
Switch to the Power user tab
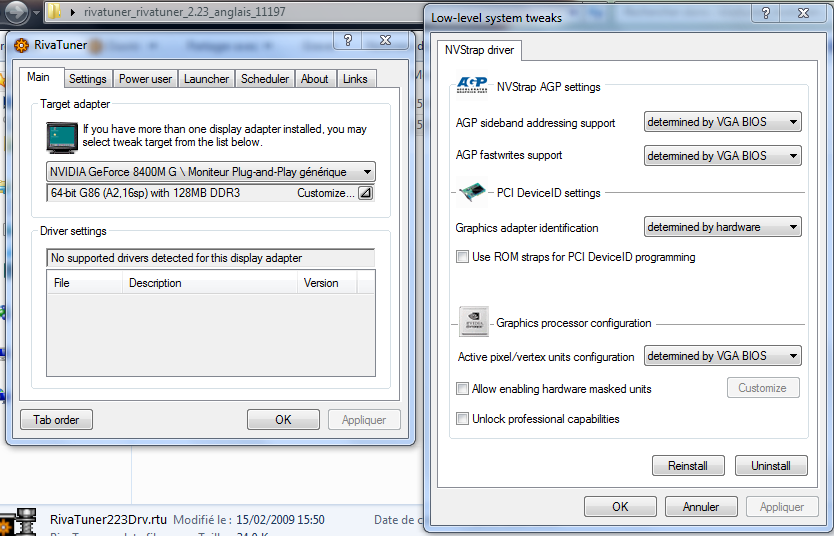(x=145, y=79)
